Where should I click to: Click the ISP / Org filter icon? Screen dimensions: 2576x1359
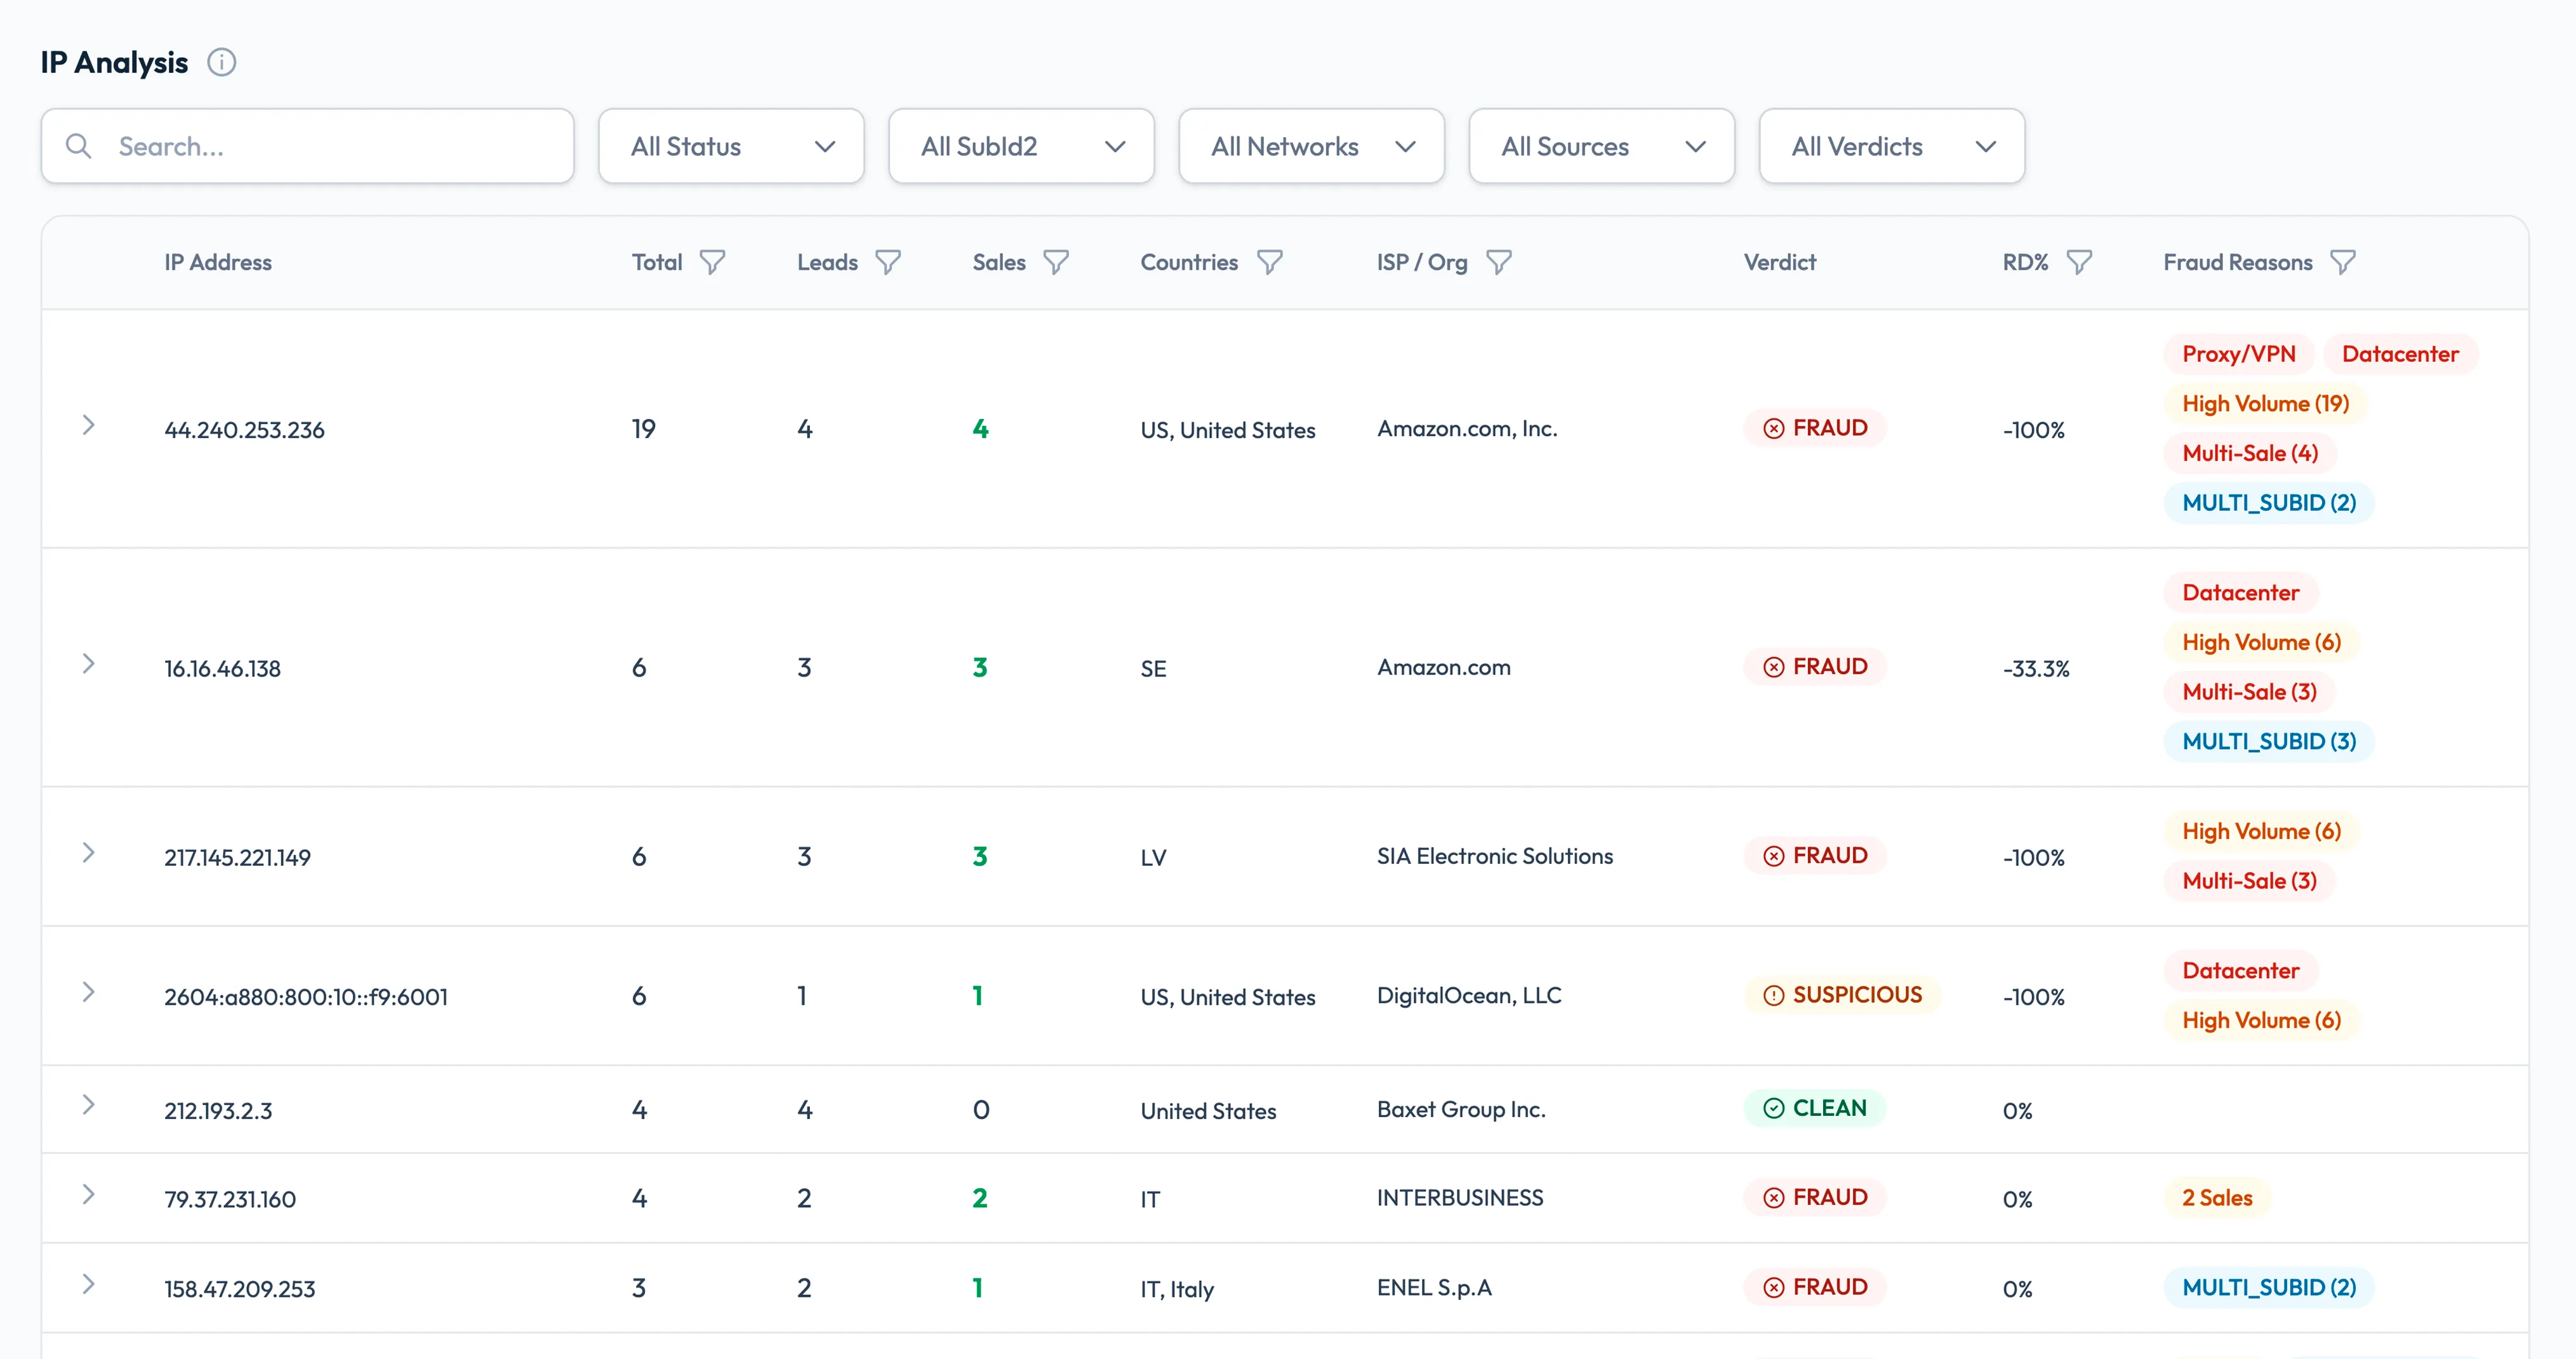pyautogui.click(x=1499, y=262)
